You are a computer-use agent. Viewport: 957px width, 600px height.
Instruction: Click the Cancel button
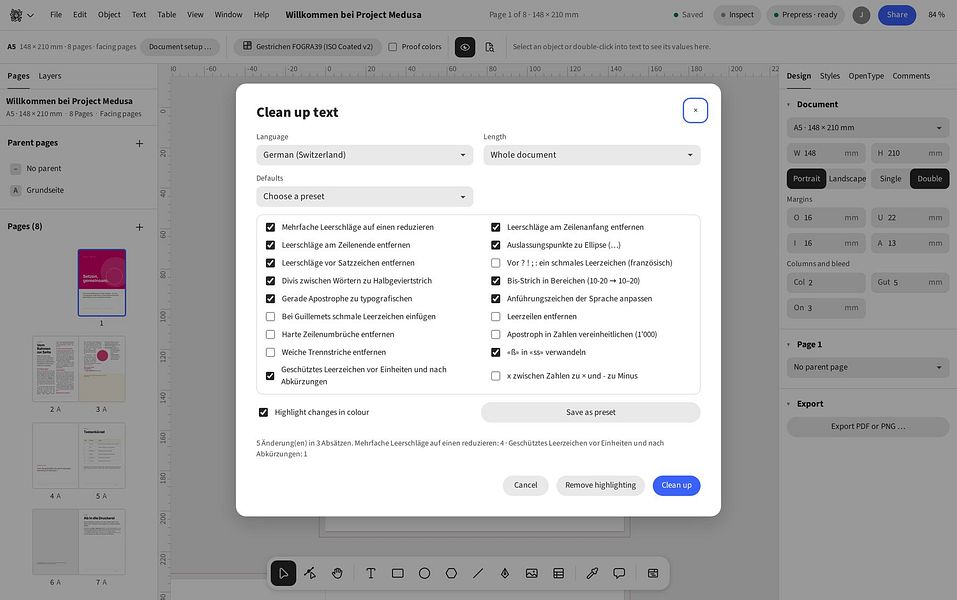(525, 485)
